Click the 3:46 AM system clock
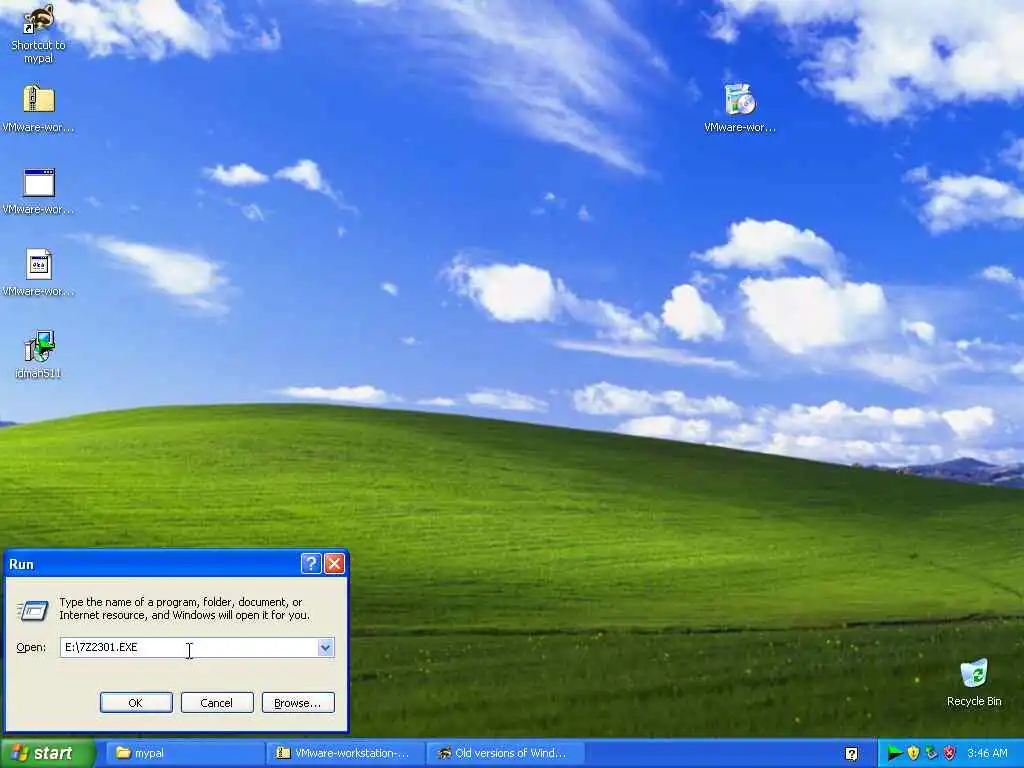Image resolution: width=1024 pixels, height=768 pixels. [x=987, y=753]
